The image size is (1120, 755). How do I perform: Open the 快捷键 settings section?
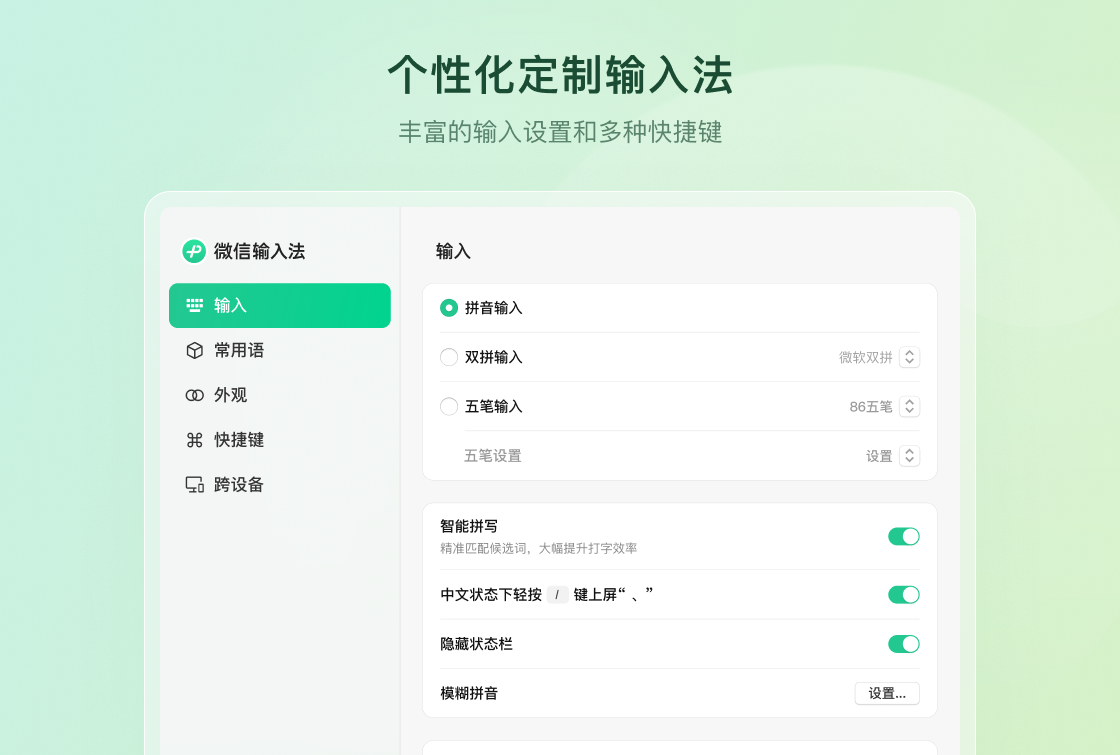(x=237, y=440)
